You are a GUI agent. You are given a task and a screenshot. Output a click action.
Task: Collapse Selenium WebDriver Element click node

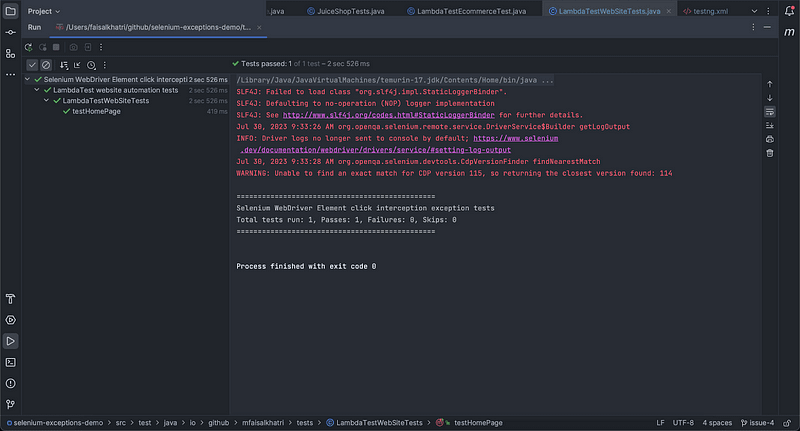[28, 80]
